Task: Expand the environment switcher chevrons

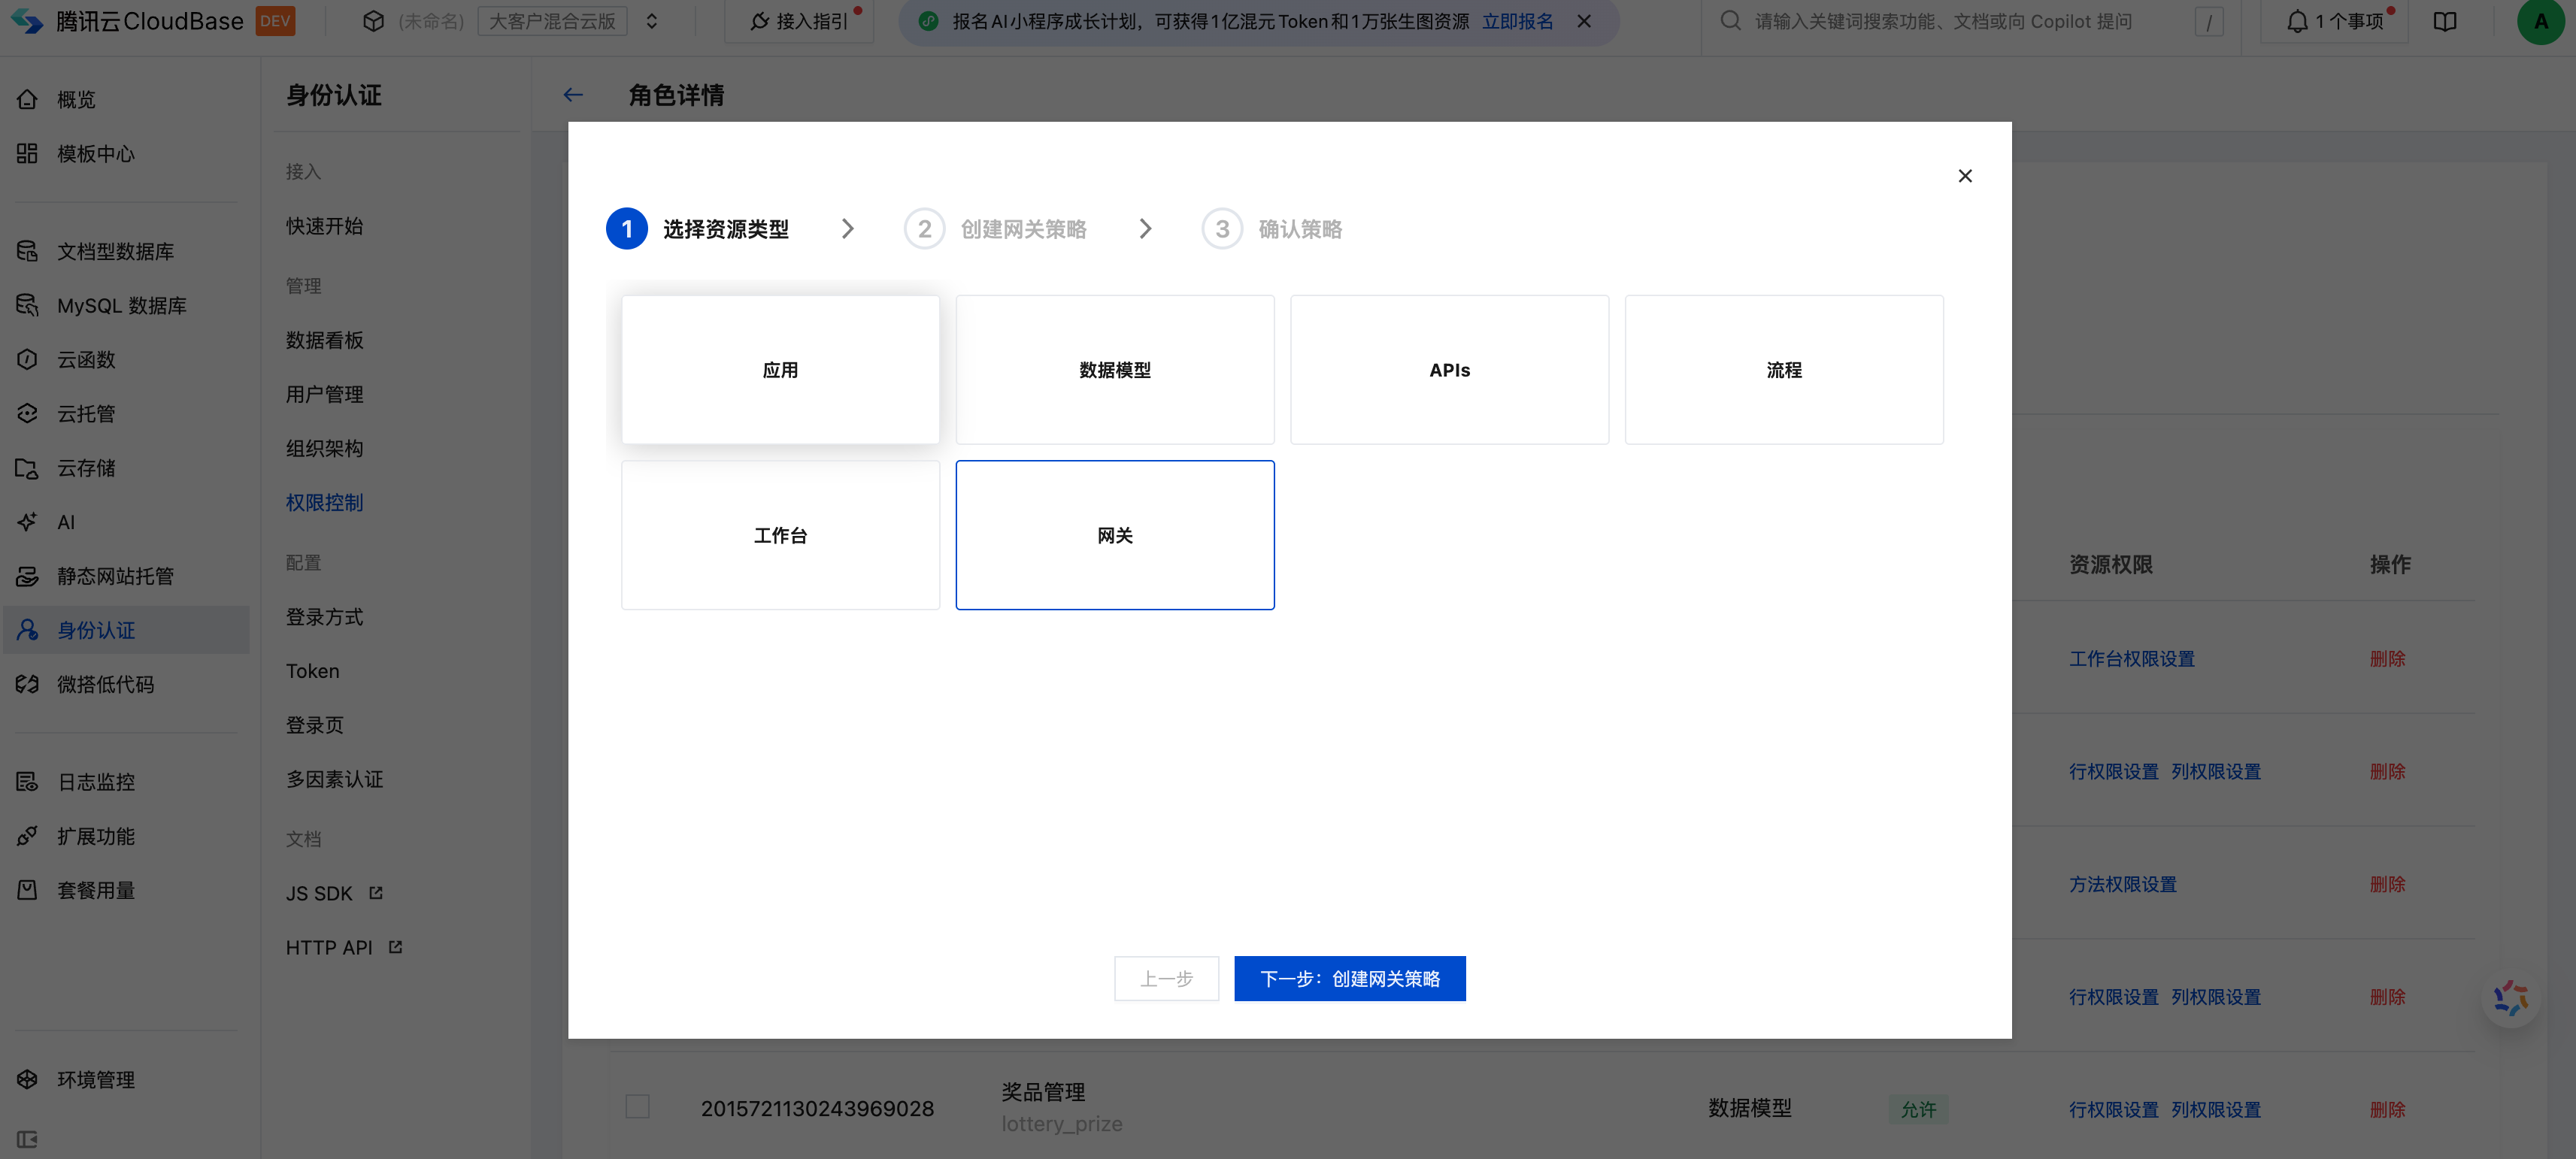Action: pyautogui.click(x=652, y=21)
